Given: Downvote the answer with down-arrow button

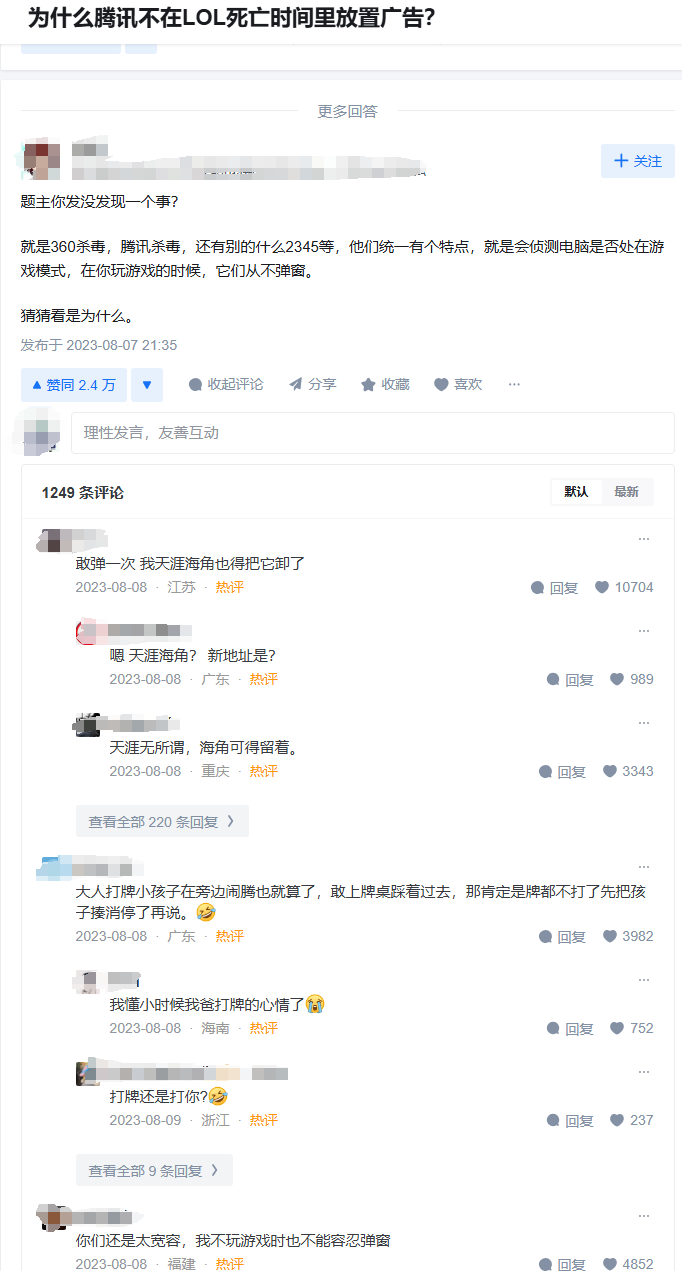Looking at the screenshot, I should [146, 385].
